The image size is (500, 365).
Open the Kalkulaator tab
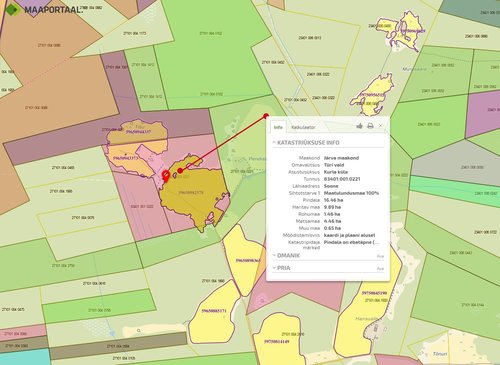(x=303, y=127)
